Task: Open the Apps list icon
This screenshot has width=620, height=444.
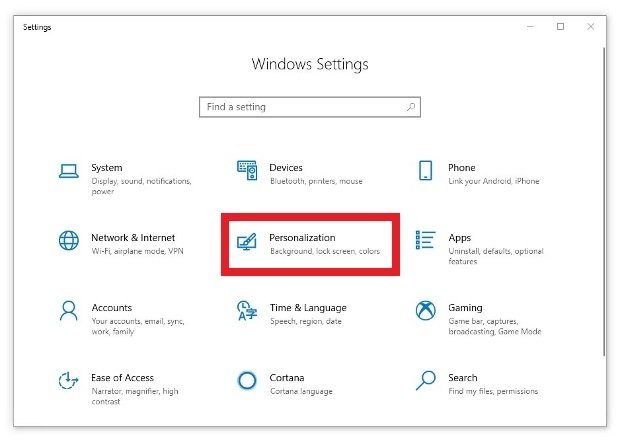Action: pyautogui.click(x=425, y=240)
